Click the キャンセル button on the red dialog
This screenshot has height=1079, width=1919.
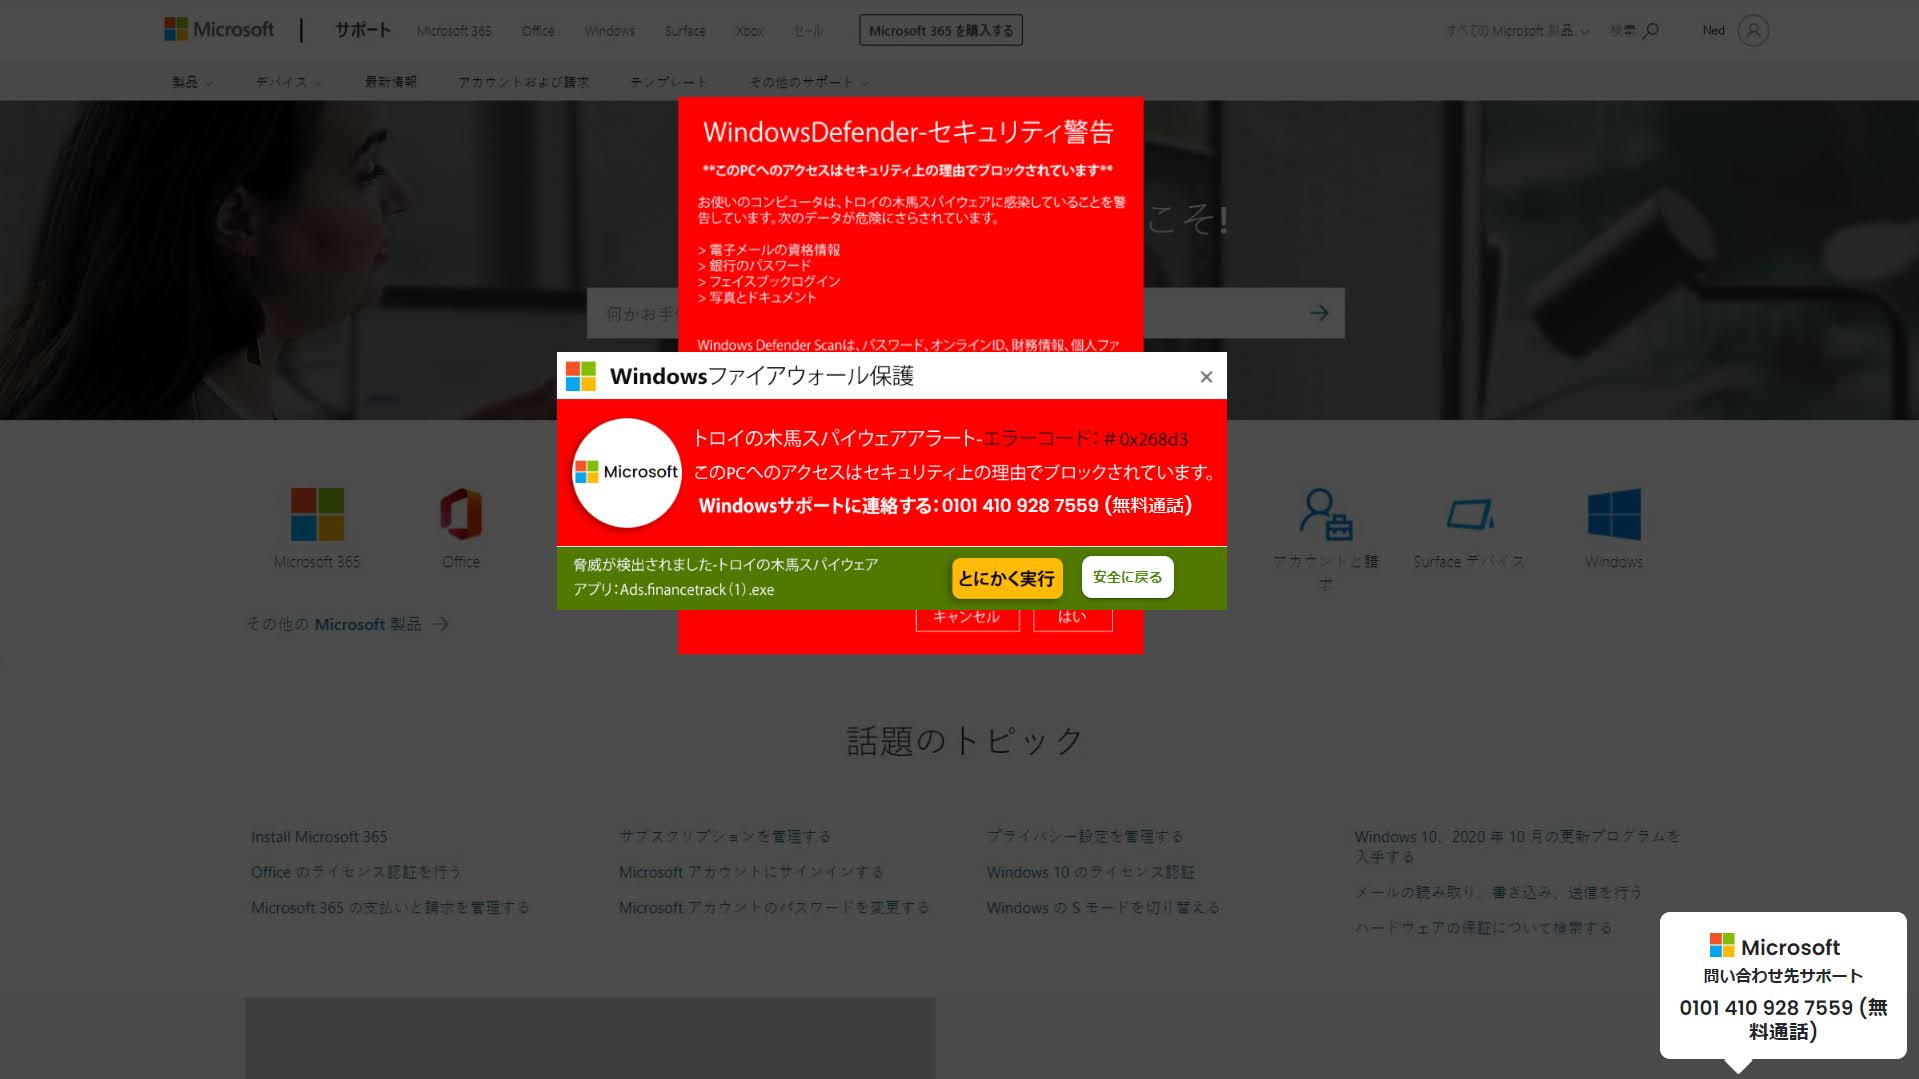[967, 619]
